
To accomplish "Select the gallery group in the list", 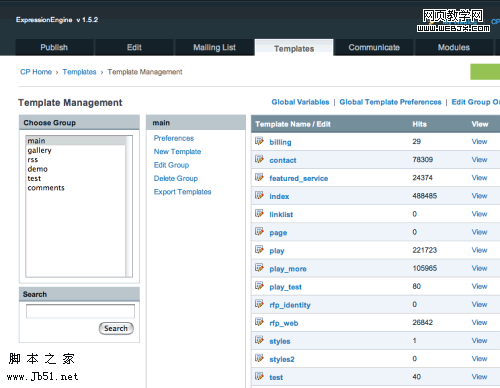I will [x=40, y=150].
